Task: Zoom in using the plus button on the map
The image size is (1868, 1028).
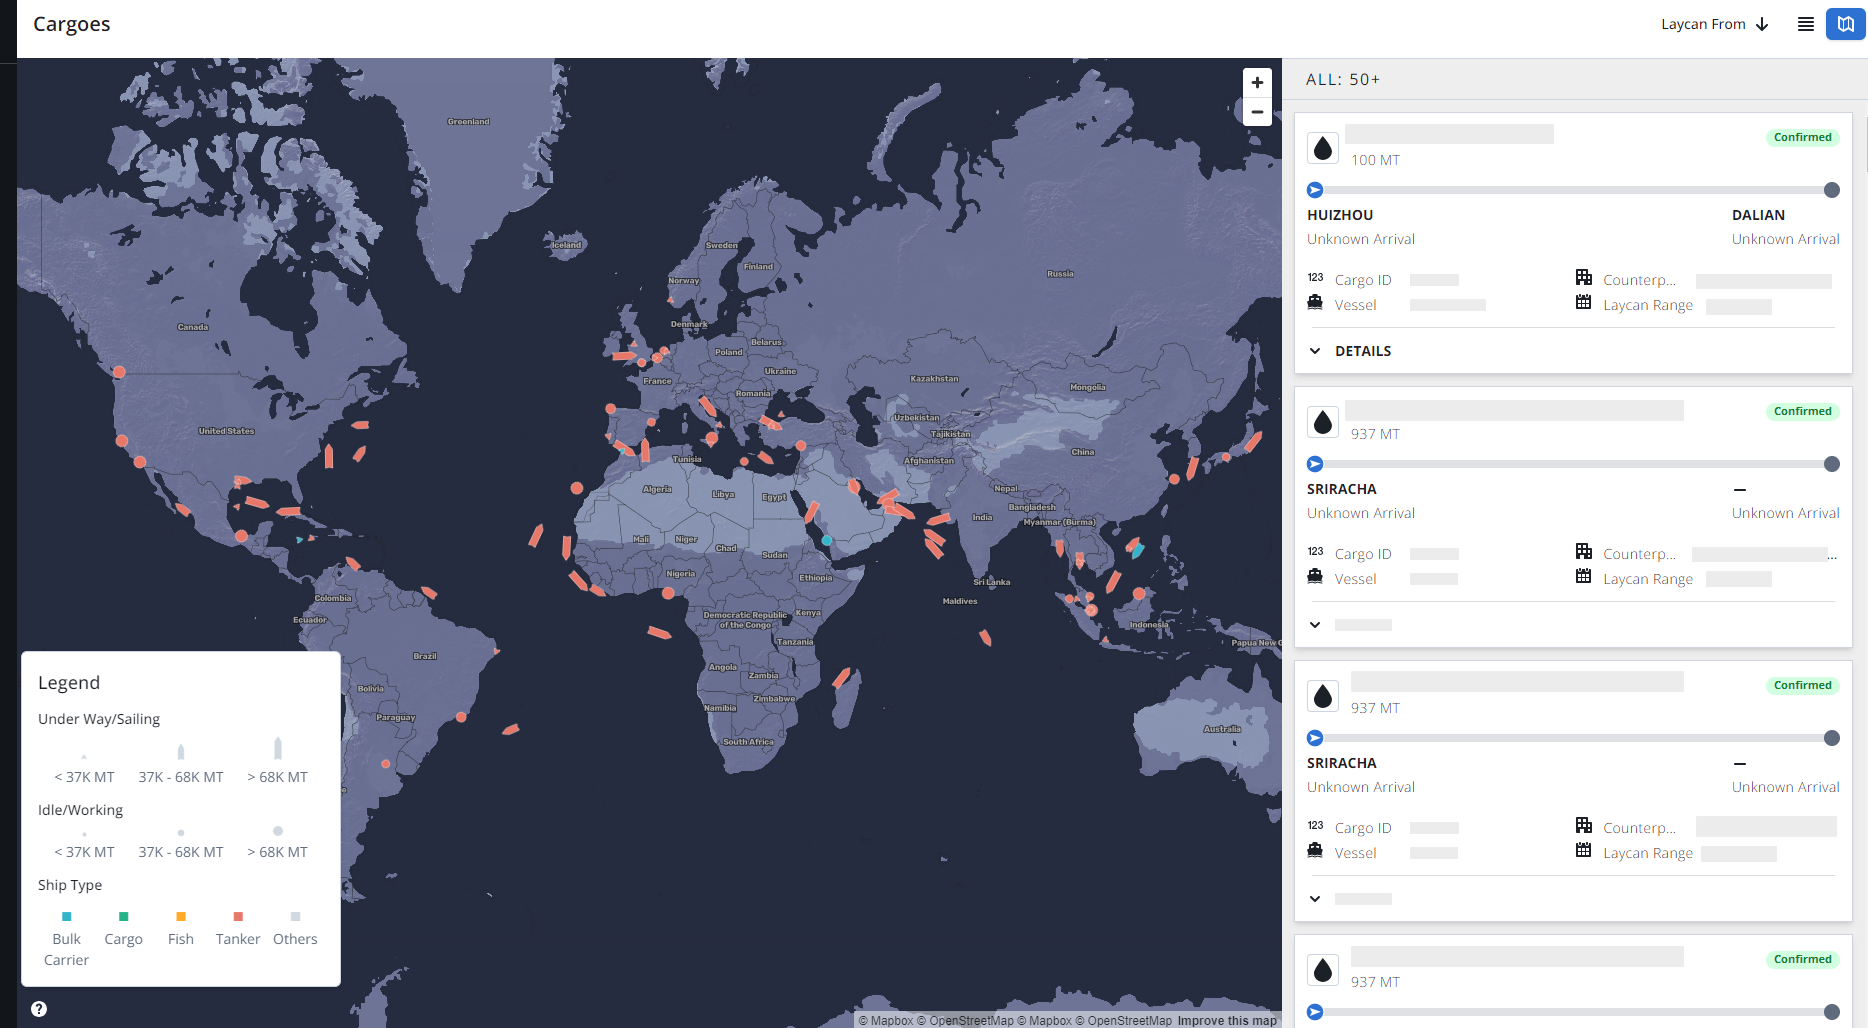Action: click(x=1257, y=82)
